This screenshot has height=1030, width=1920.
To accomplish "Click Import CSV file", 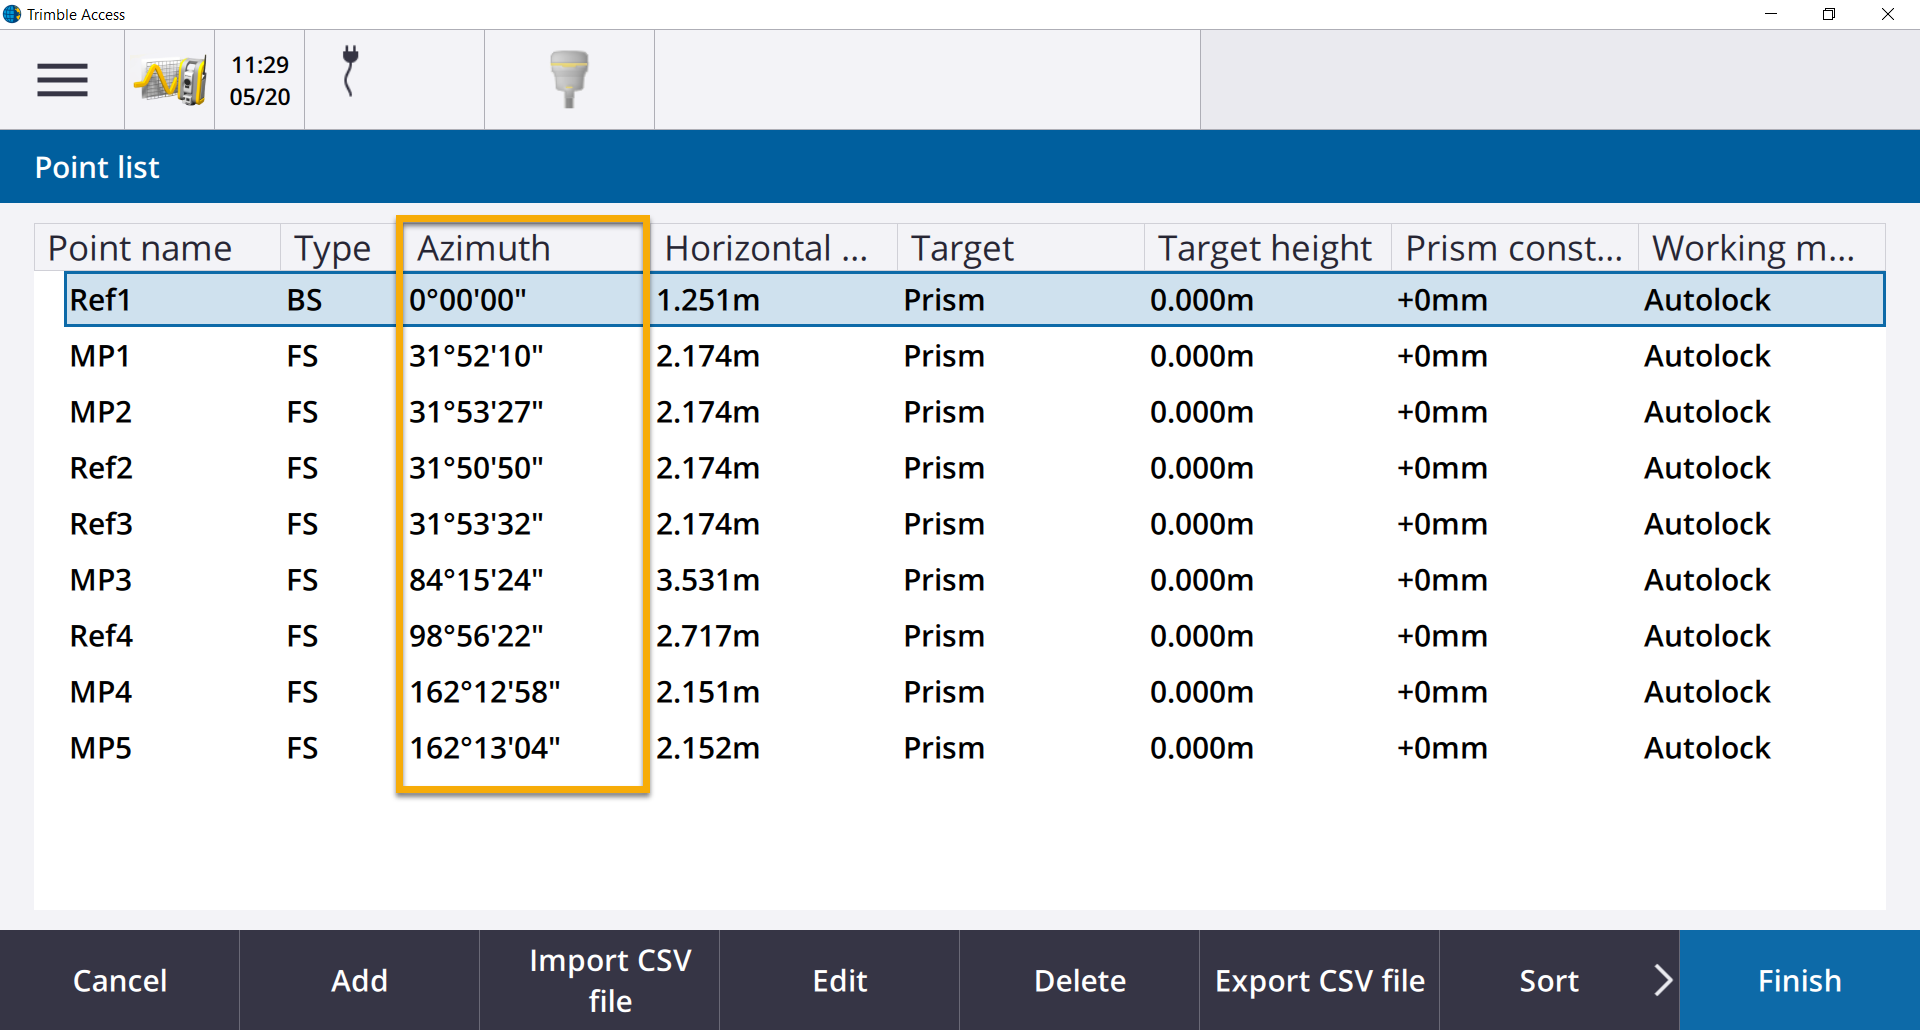I will click(599, 980).
